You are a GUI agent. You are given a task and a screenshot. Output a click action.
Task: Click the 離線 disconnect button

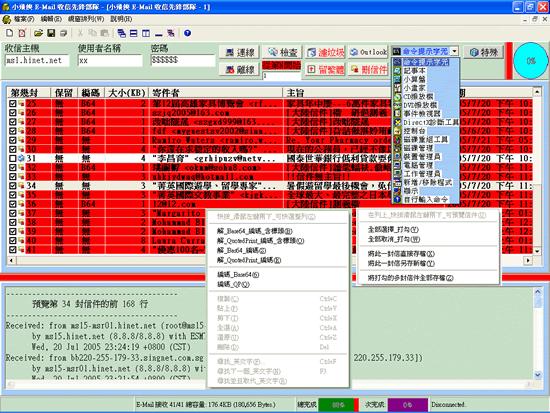click(x=240, y=69)
